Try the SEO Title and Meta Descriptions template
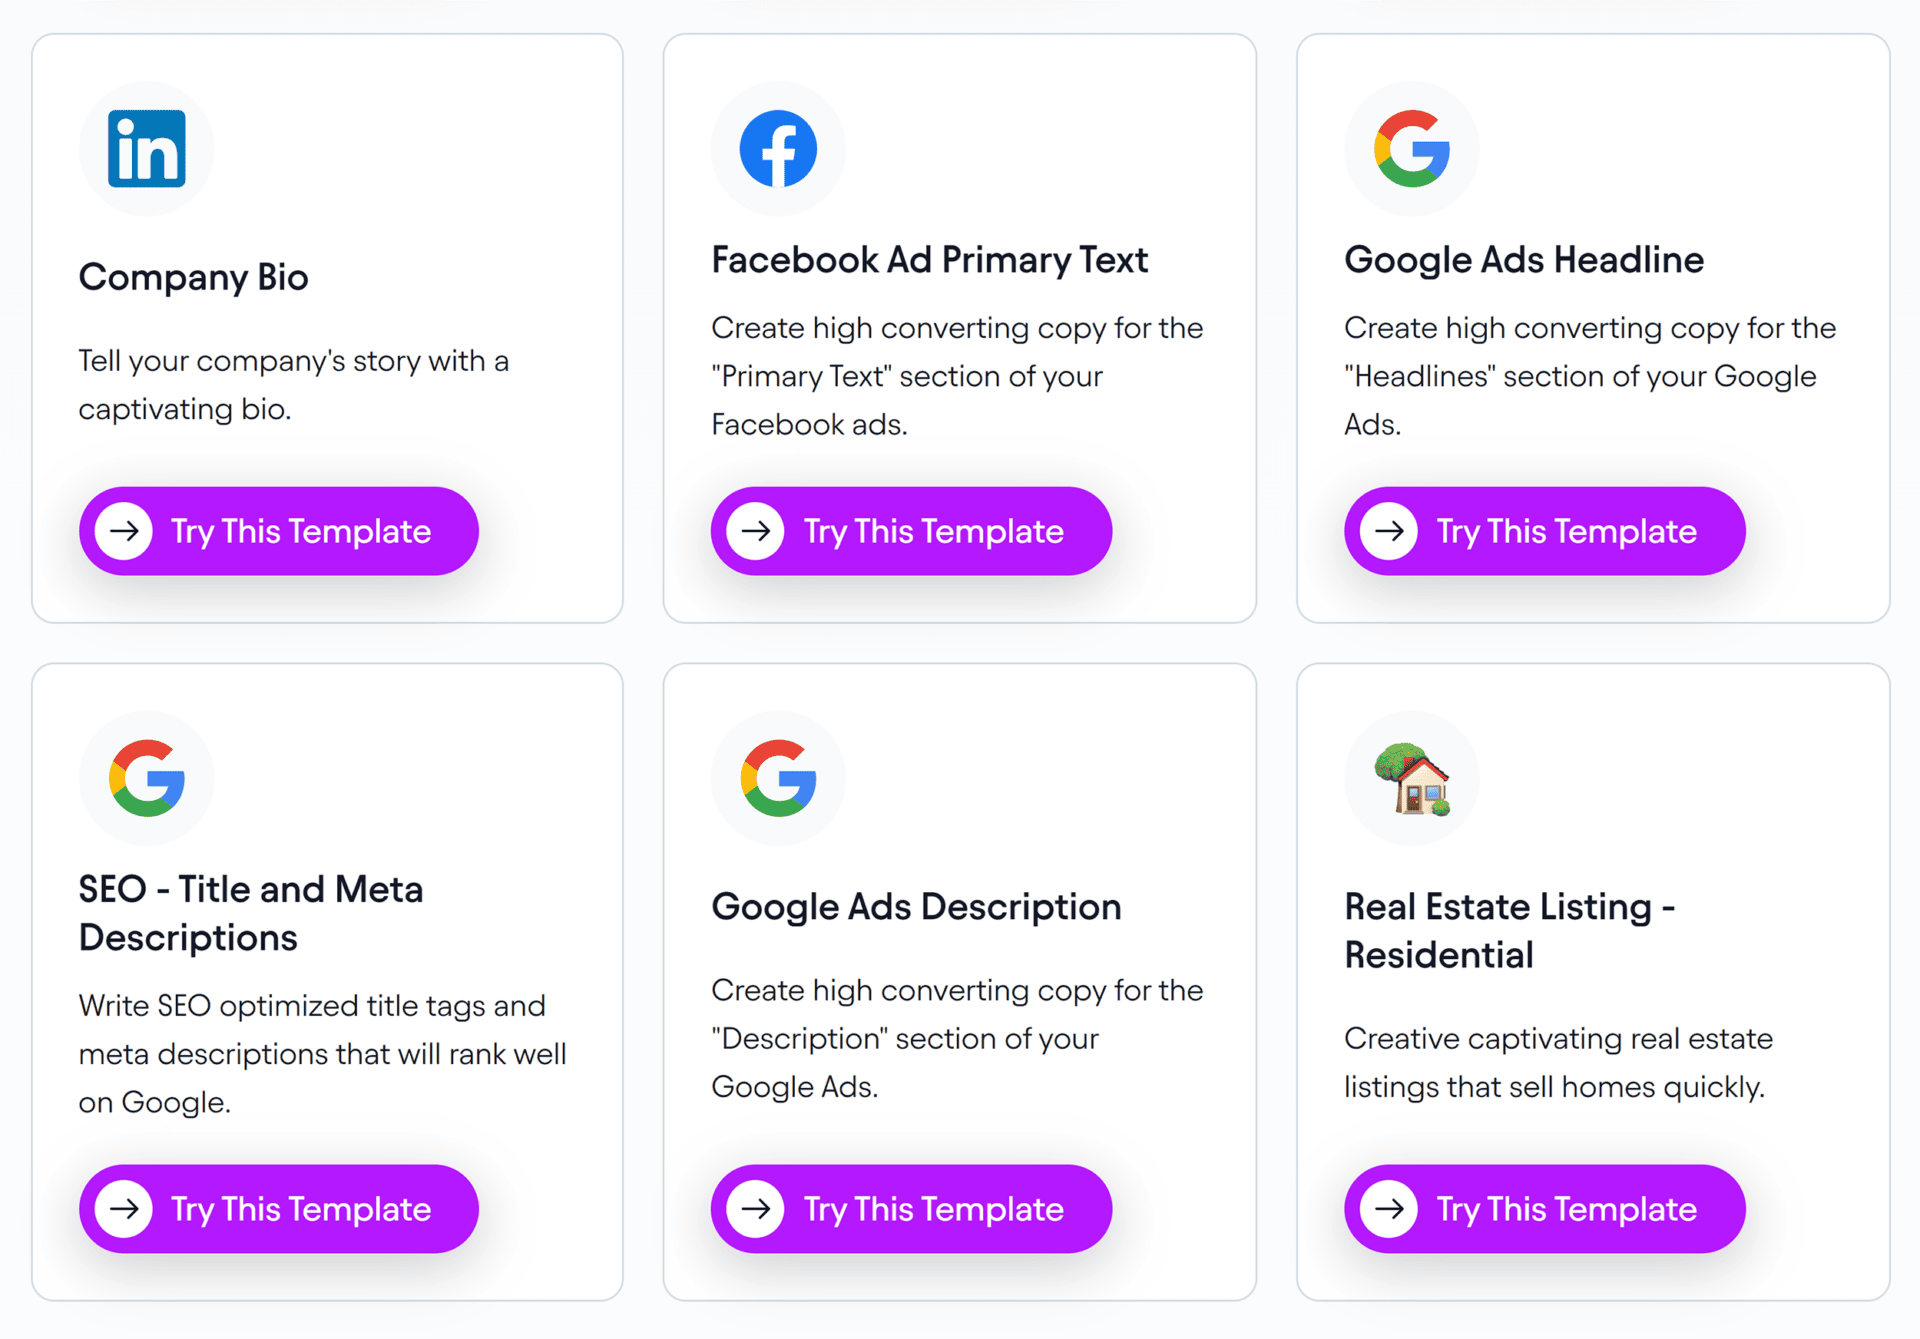1920x1339 pixels. click(280, 1209)
